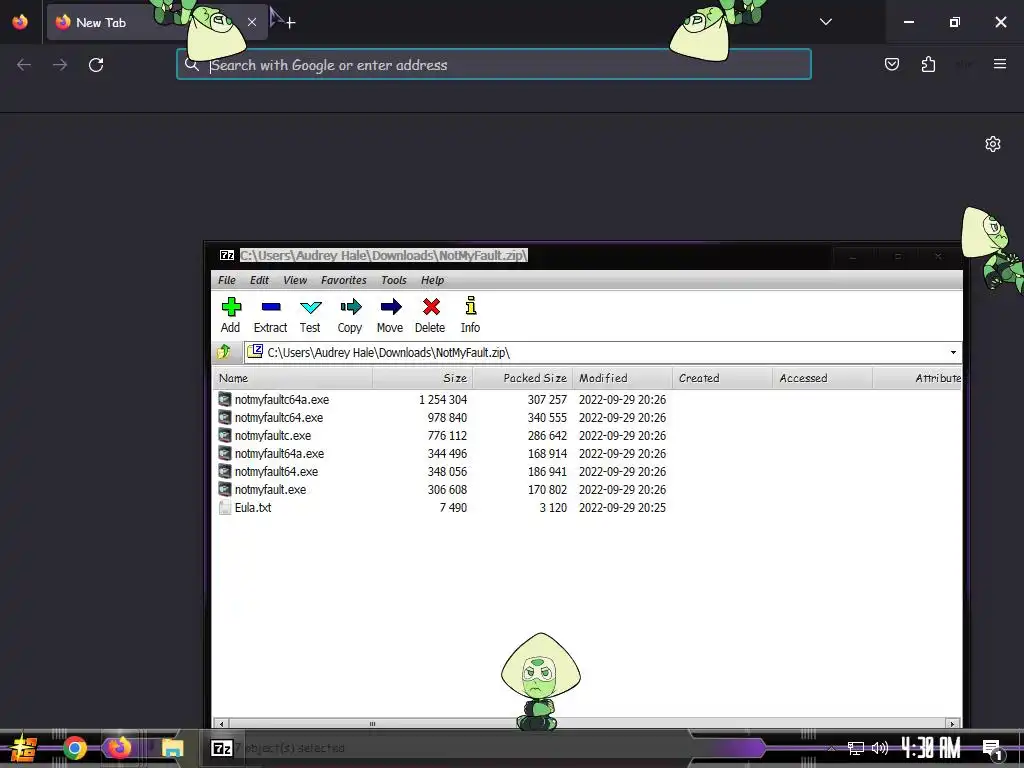Viewport: 1024px width, 768px height.
Task: Open the Help menu in 7-Zip
Action: click(432, 280)
